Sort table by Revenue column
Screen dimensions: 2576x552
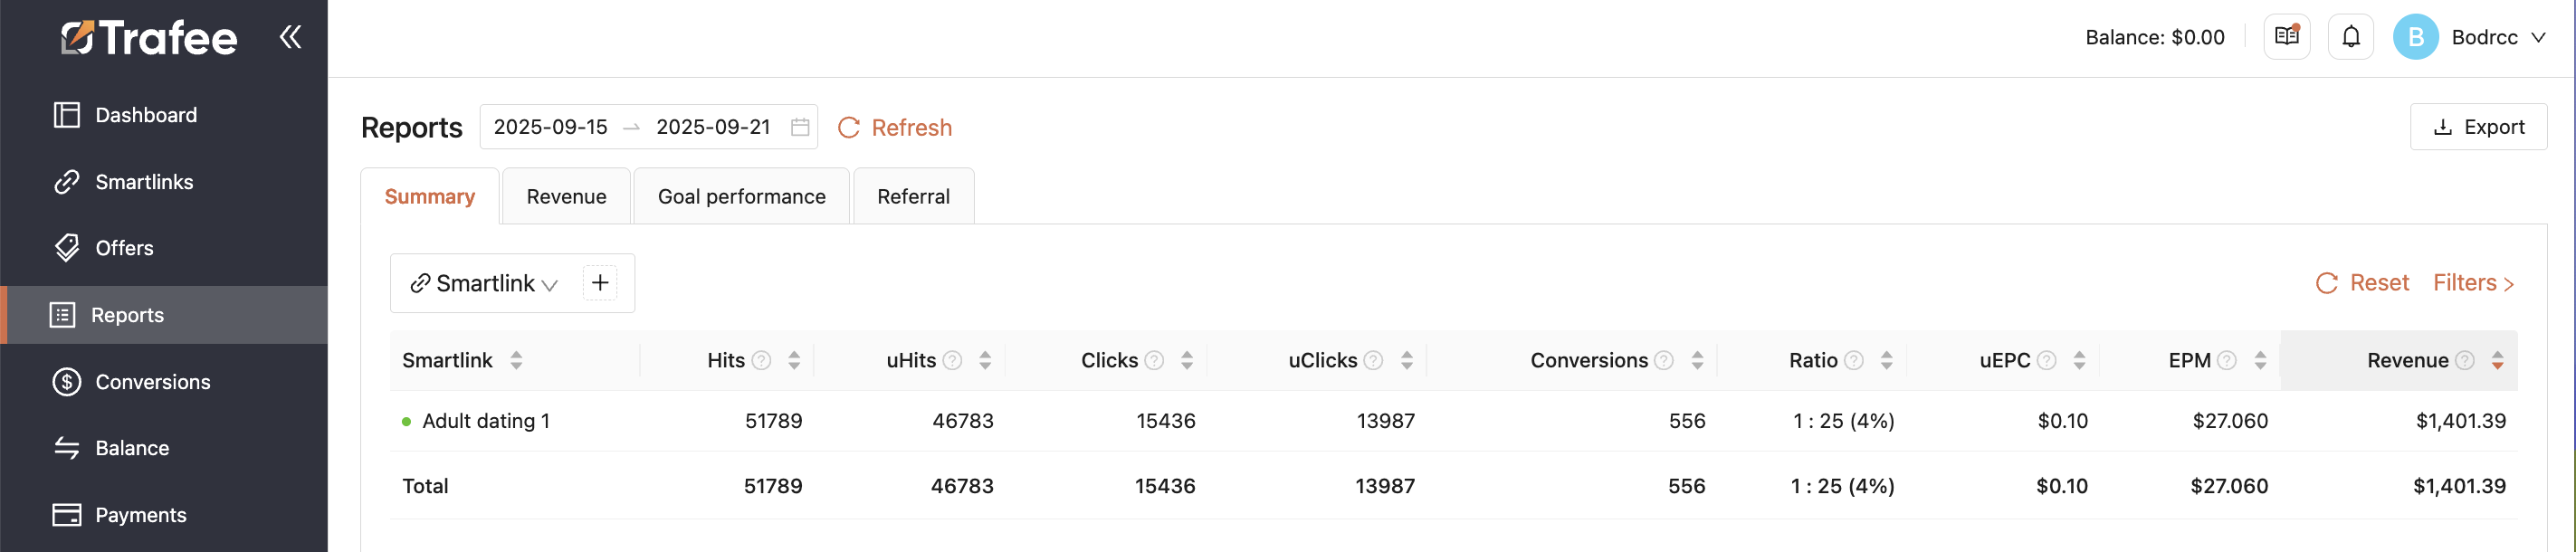(2497, 360)
